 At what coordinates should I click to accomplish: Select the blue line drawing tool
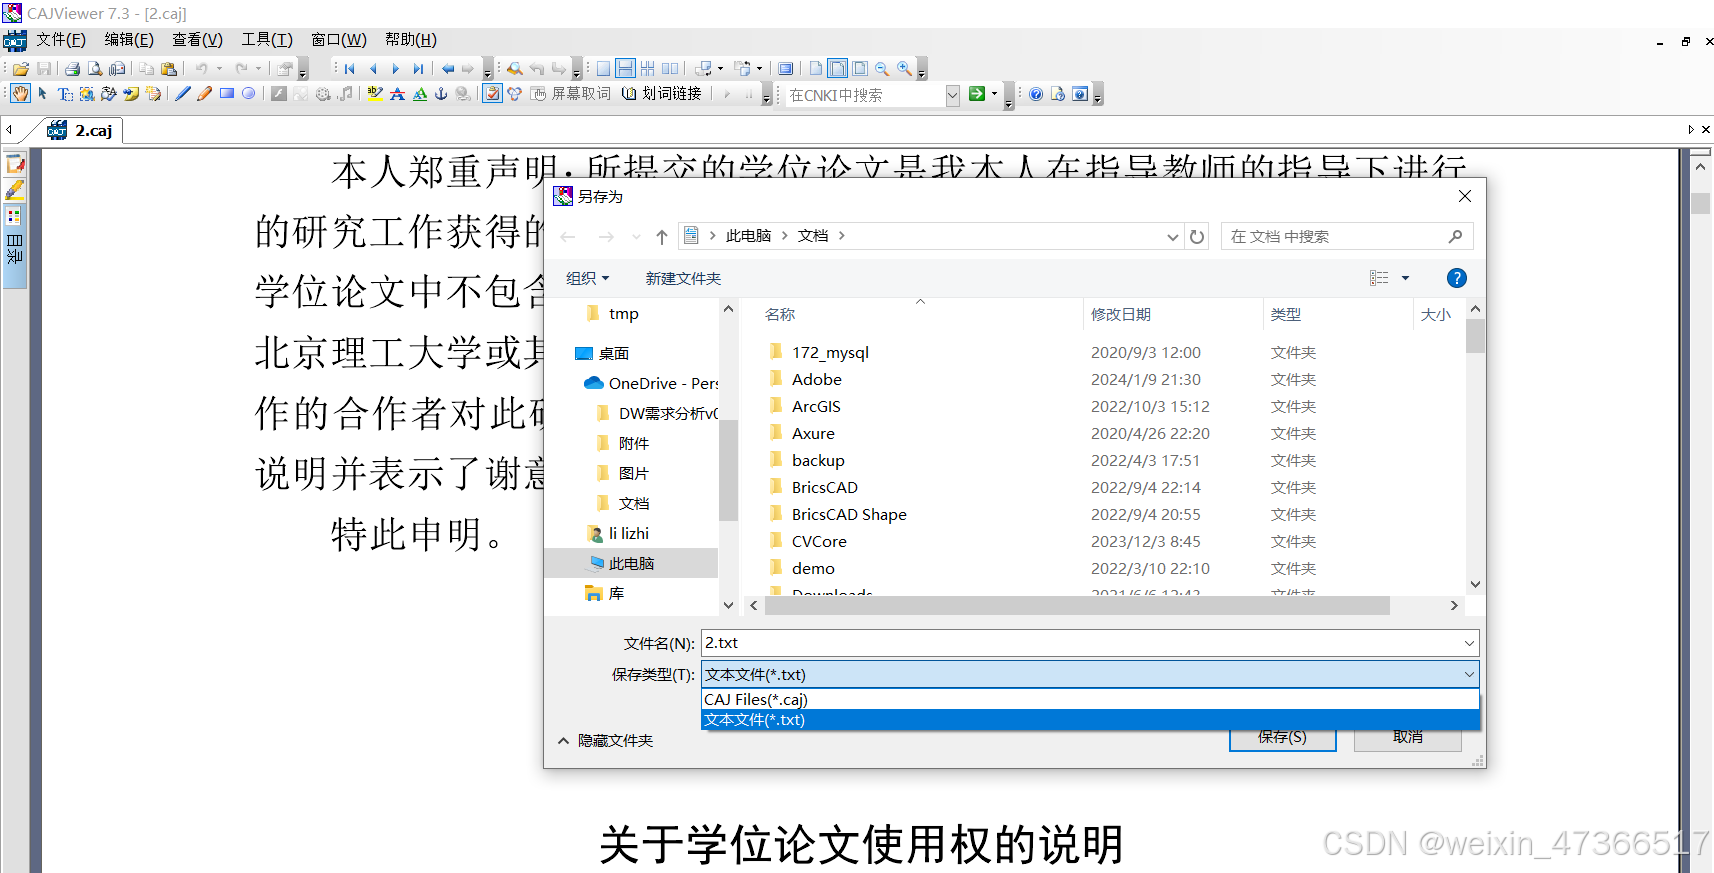tap(183, 94)
